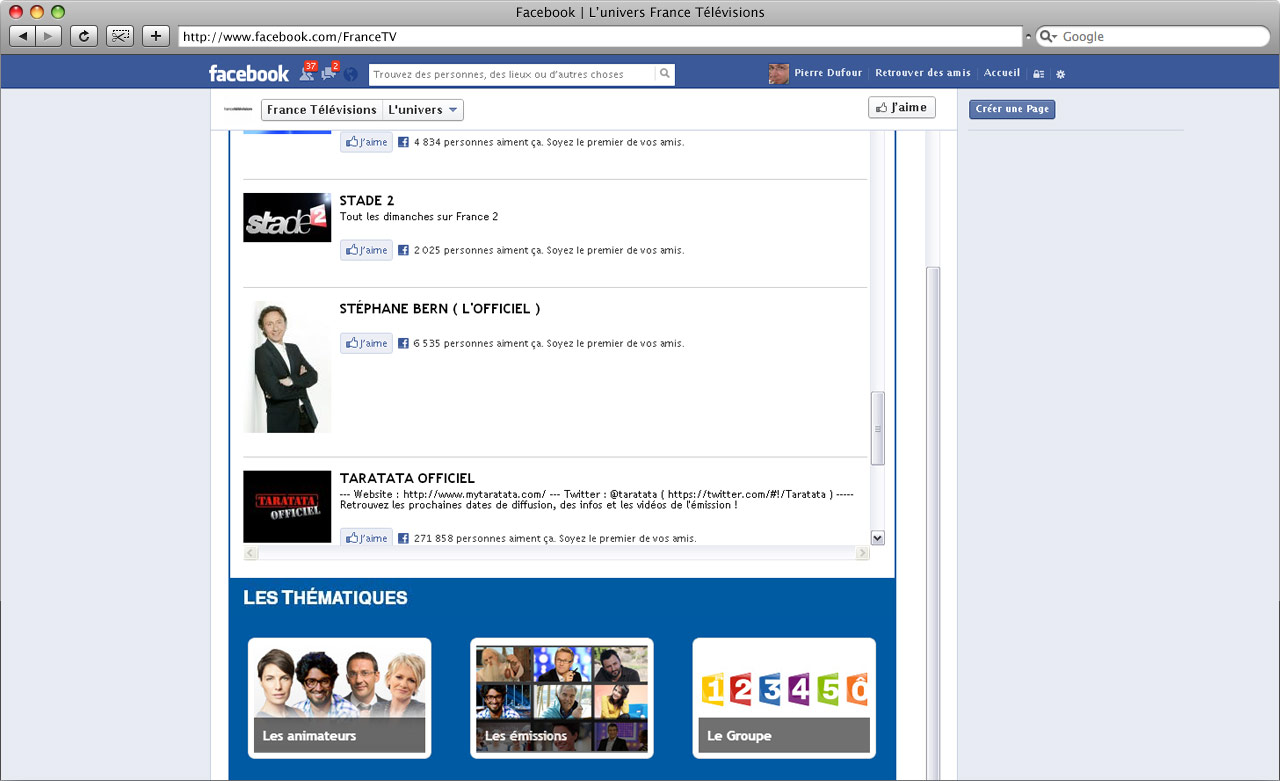
Task: Open STADE 2 title link
Action: pyautogui.click(x=367, y=201)
